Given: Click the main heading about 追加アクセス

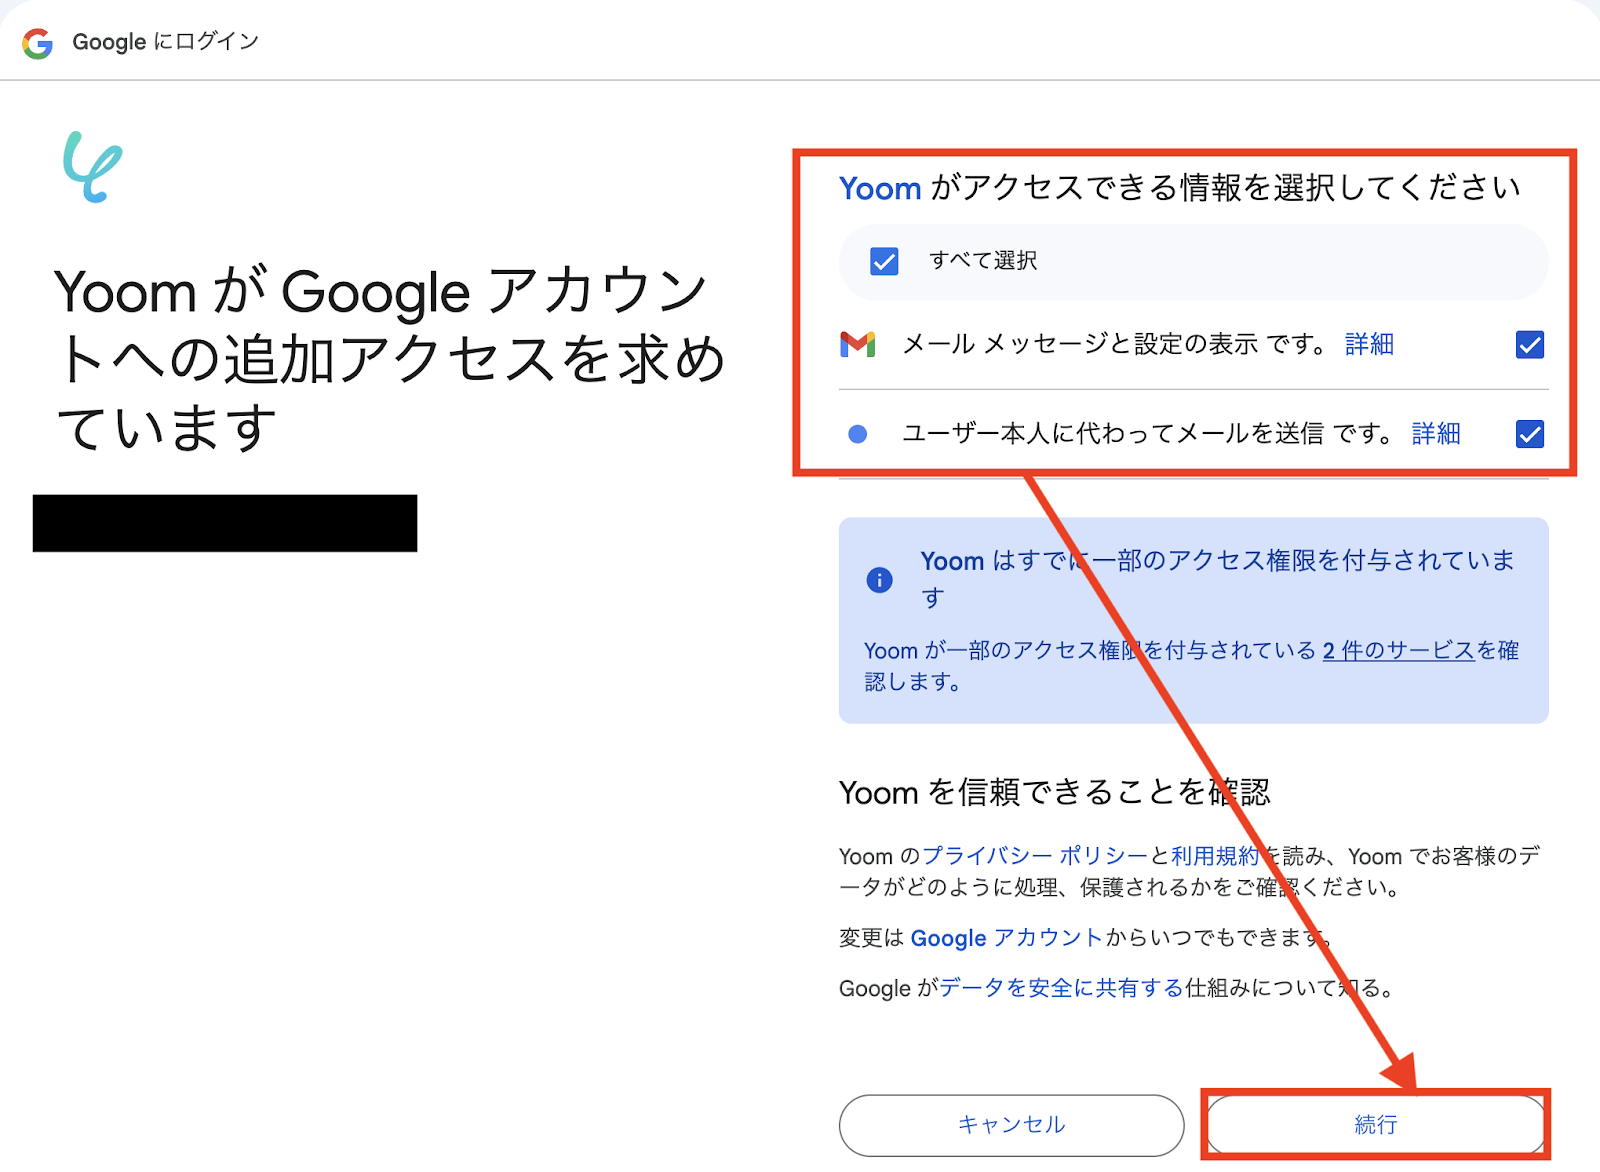Looking at the screenshot, I should tap(390, 360).
